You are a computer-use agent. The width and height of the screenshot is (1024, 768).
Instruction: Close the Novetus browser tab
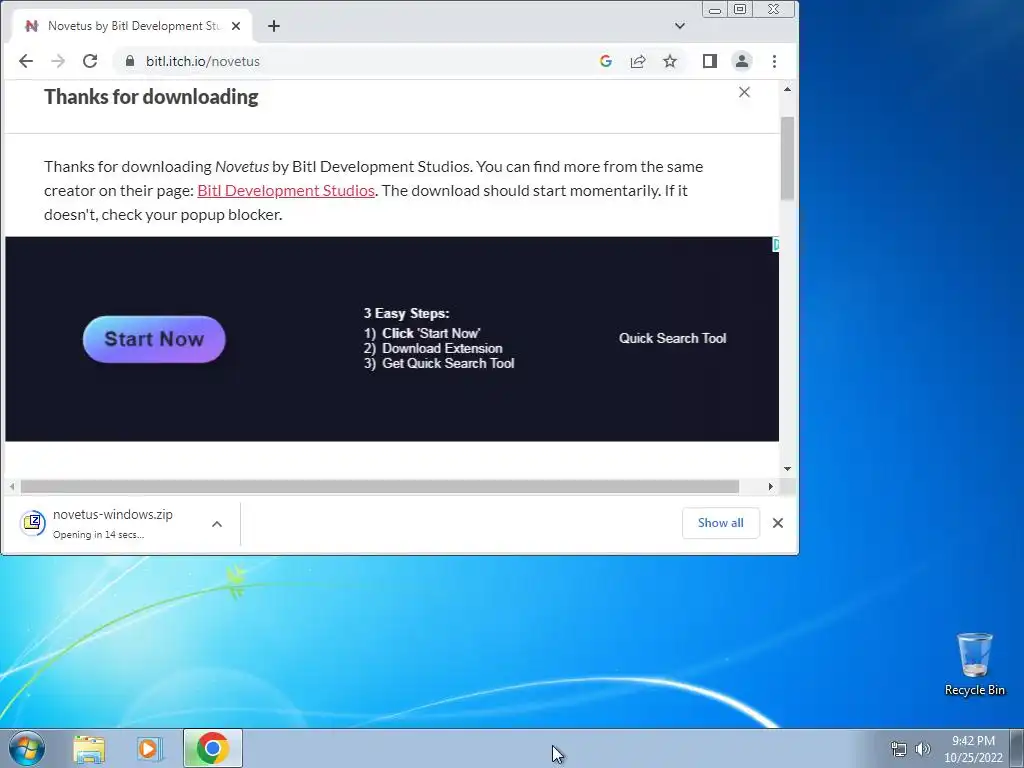(x=236, y=26)
